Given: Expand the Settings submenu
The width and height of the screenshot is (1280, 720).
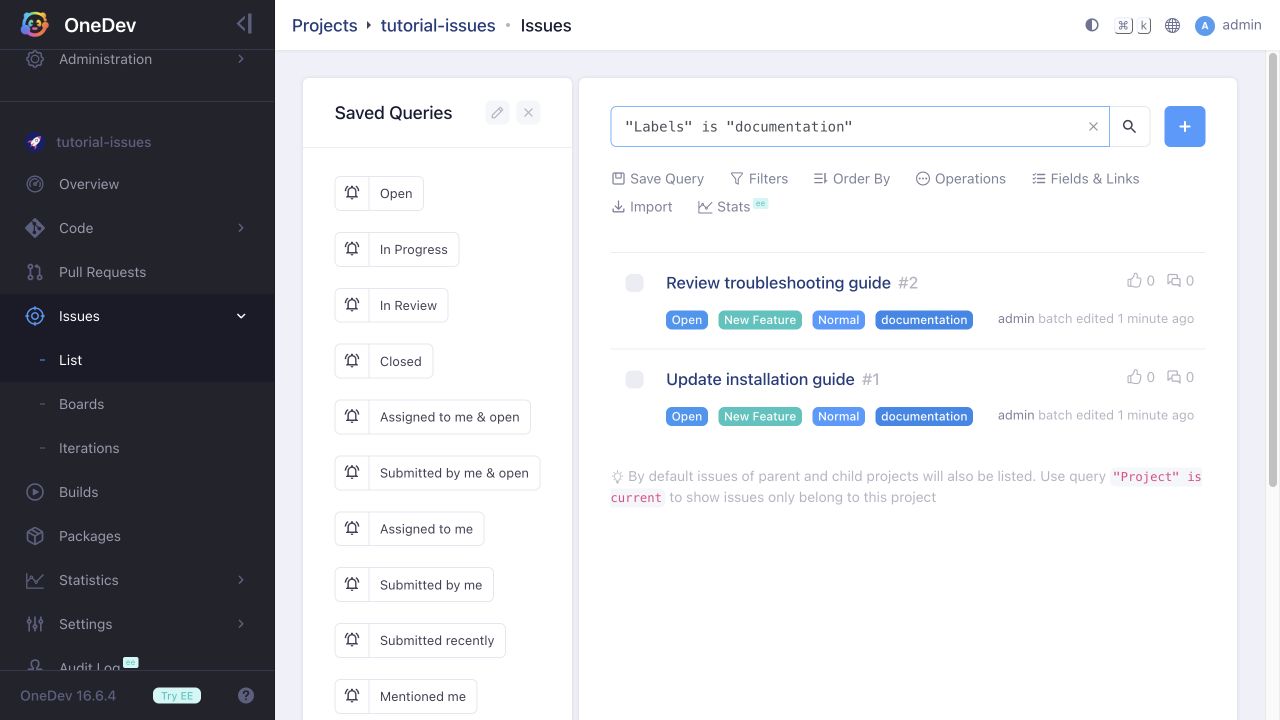Looking at the screenshot, I should click(241, 624).
